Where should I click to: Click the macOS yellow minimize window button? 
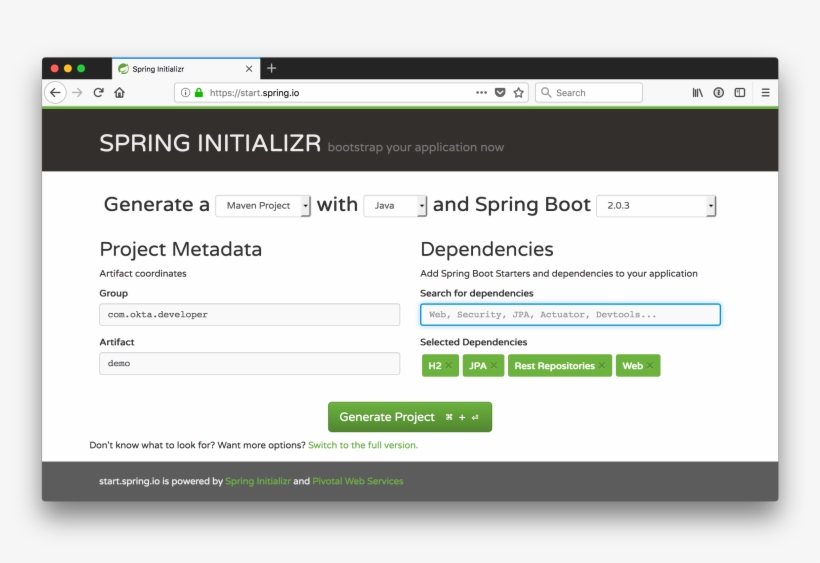(67, 68)
